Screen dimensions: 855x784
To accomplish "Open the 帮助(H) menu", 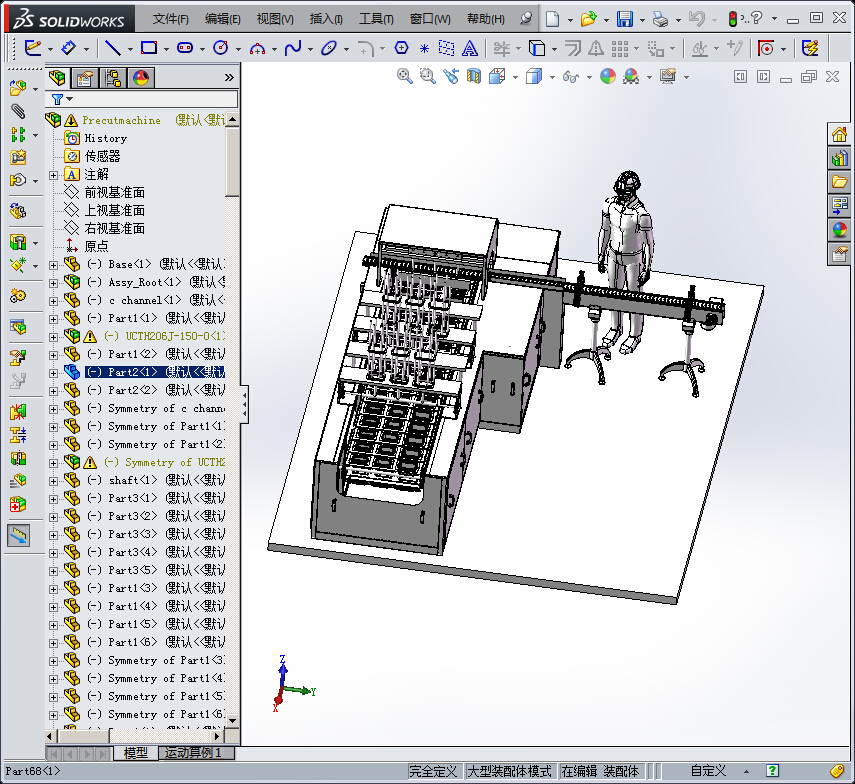I will 485,19.
